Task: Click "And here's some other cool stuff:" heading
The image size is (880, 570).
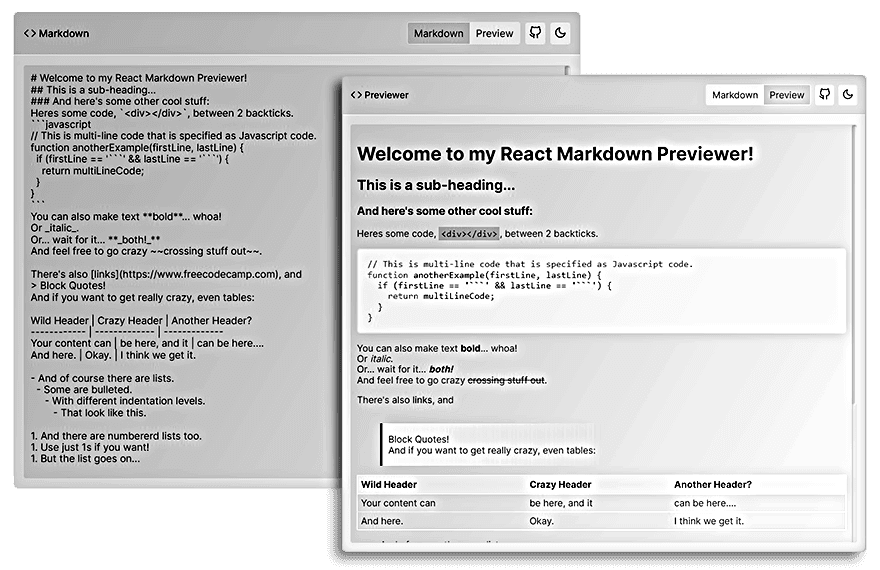Action: (444, 211)
